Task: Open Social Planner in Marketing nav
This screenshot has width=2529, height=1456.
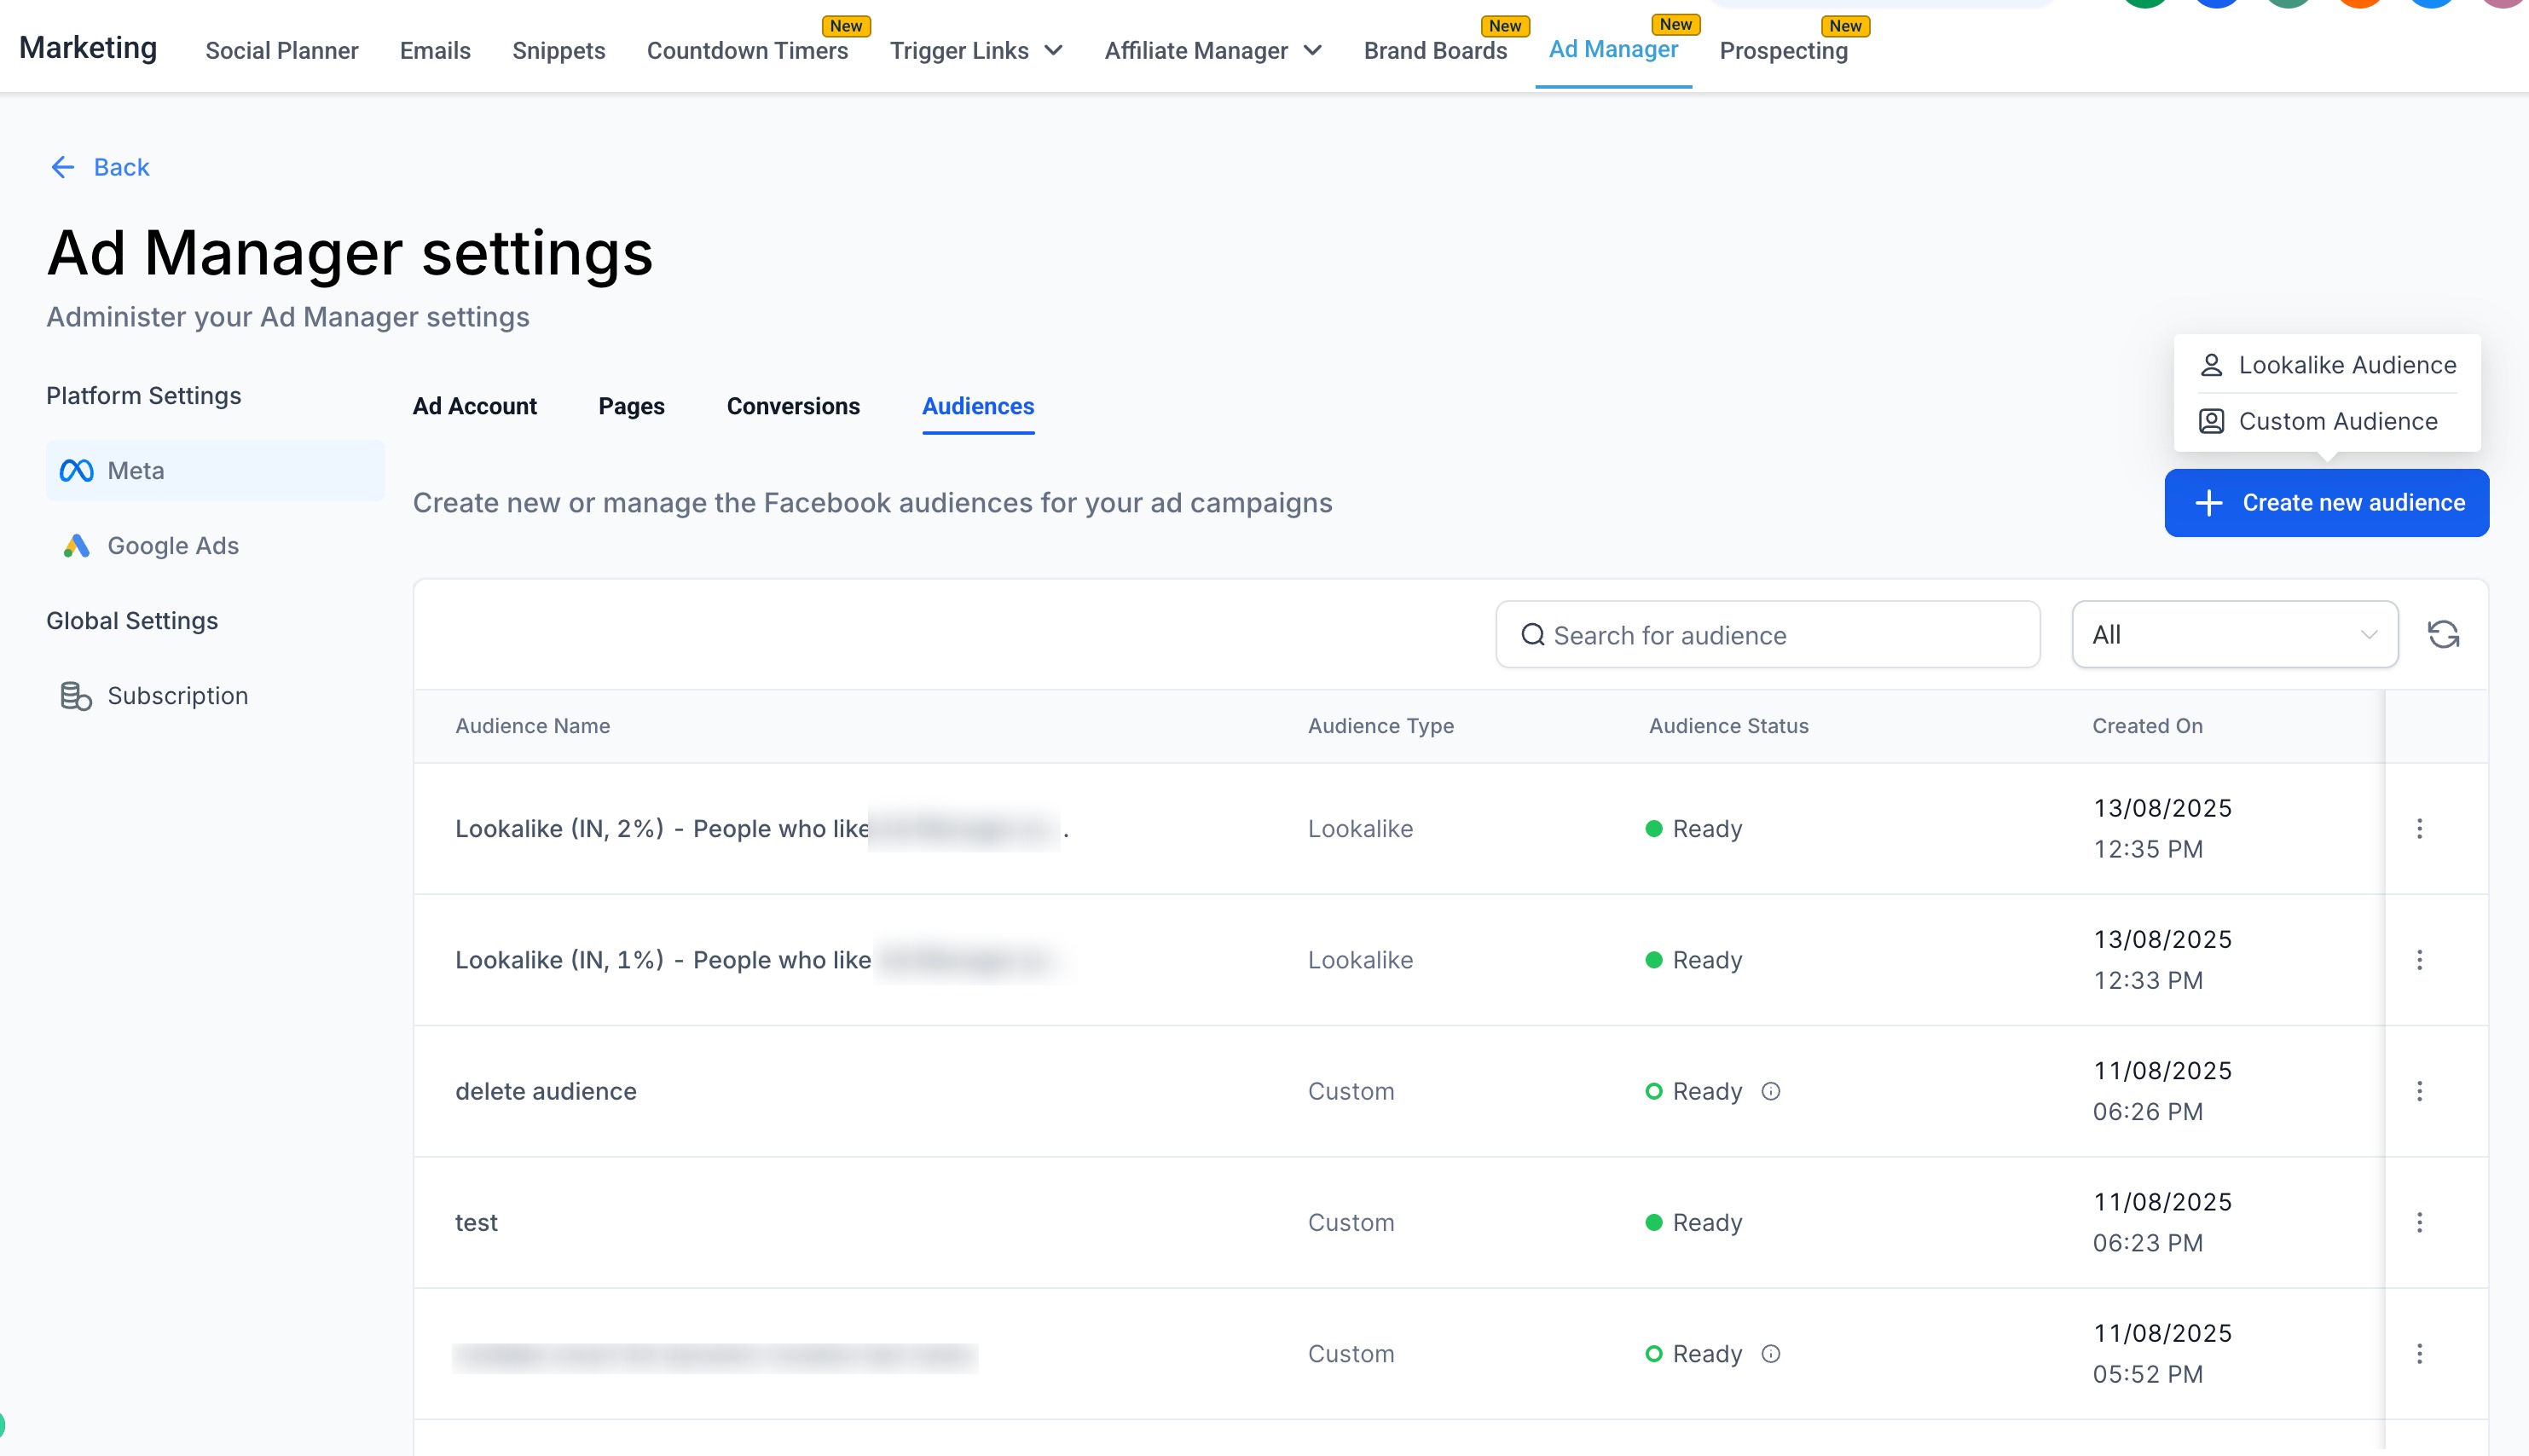Action: coord(281,51)
